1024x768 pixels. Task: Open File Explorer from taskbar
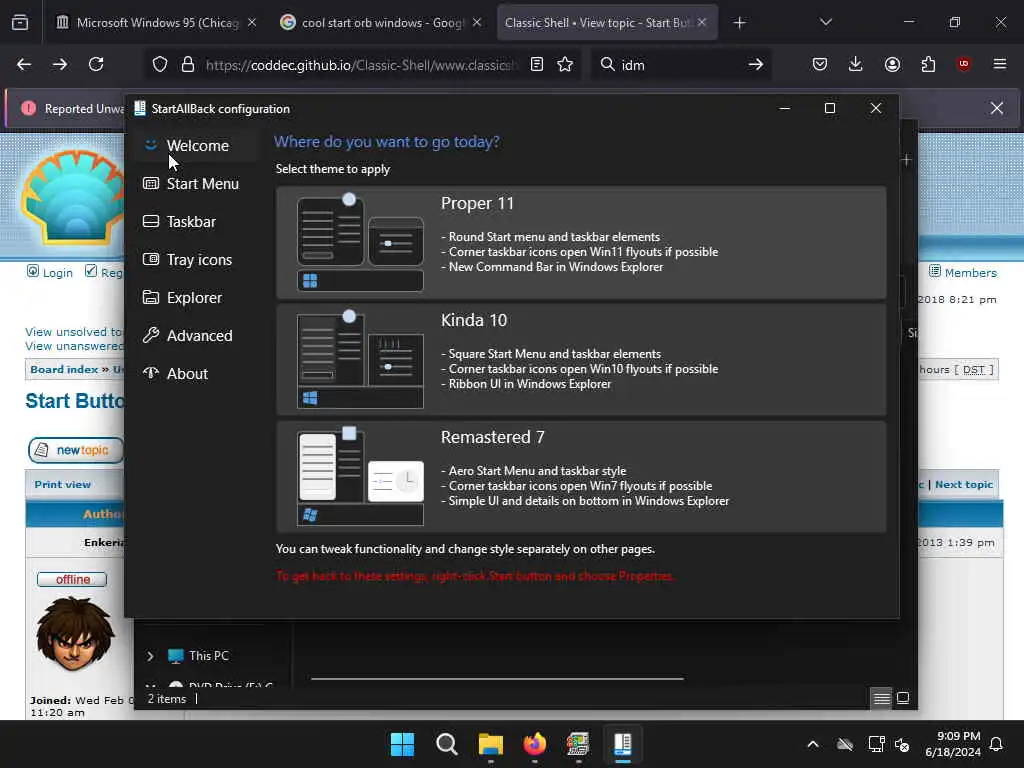point(490,744)
